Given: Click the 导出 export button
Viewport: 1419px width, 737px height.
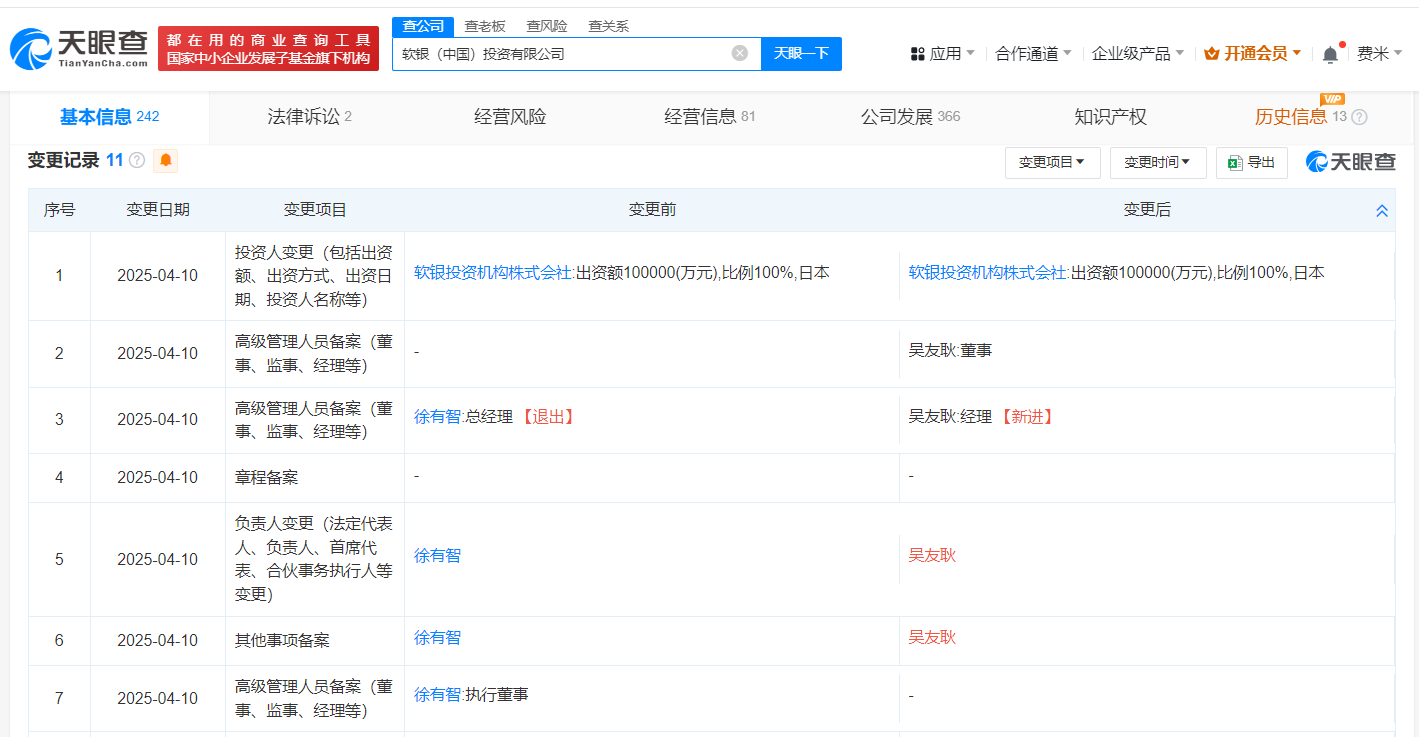Looking at the screenshot, I should coord(1251,162).
